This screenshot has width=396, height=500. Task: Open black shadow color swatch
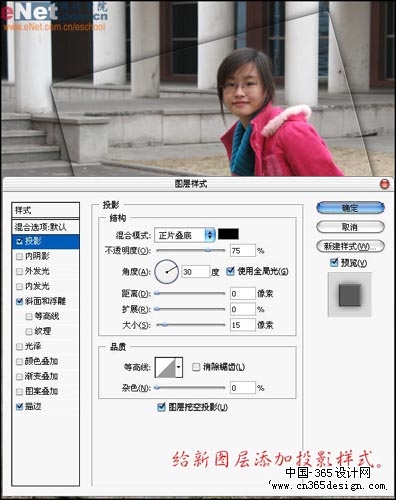228,234
